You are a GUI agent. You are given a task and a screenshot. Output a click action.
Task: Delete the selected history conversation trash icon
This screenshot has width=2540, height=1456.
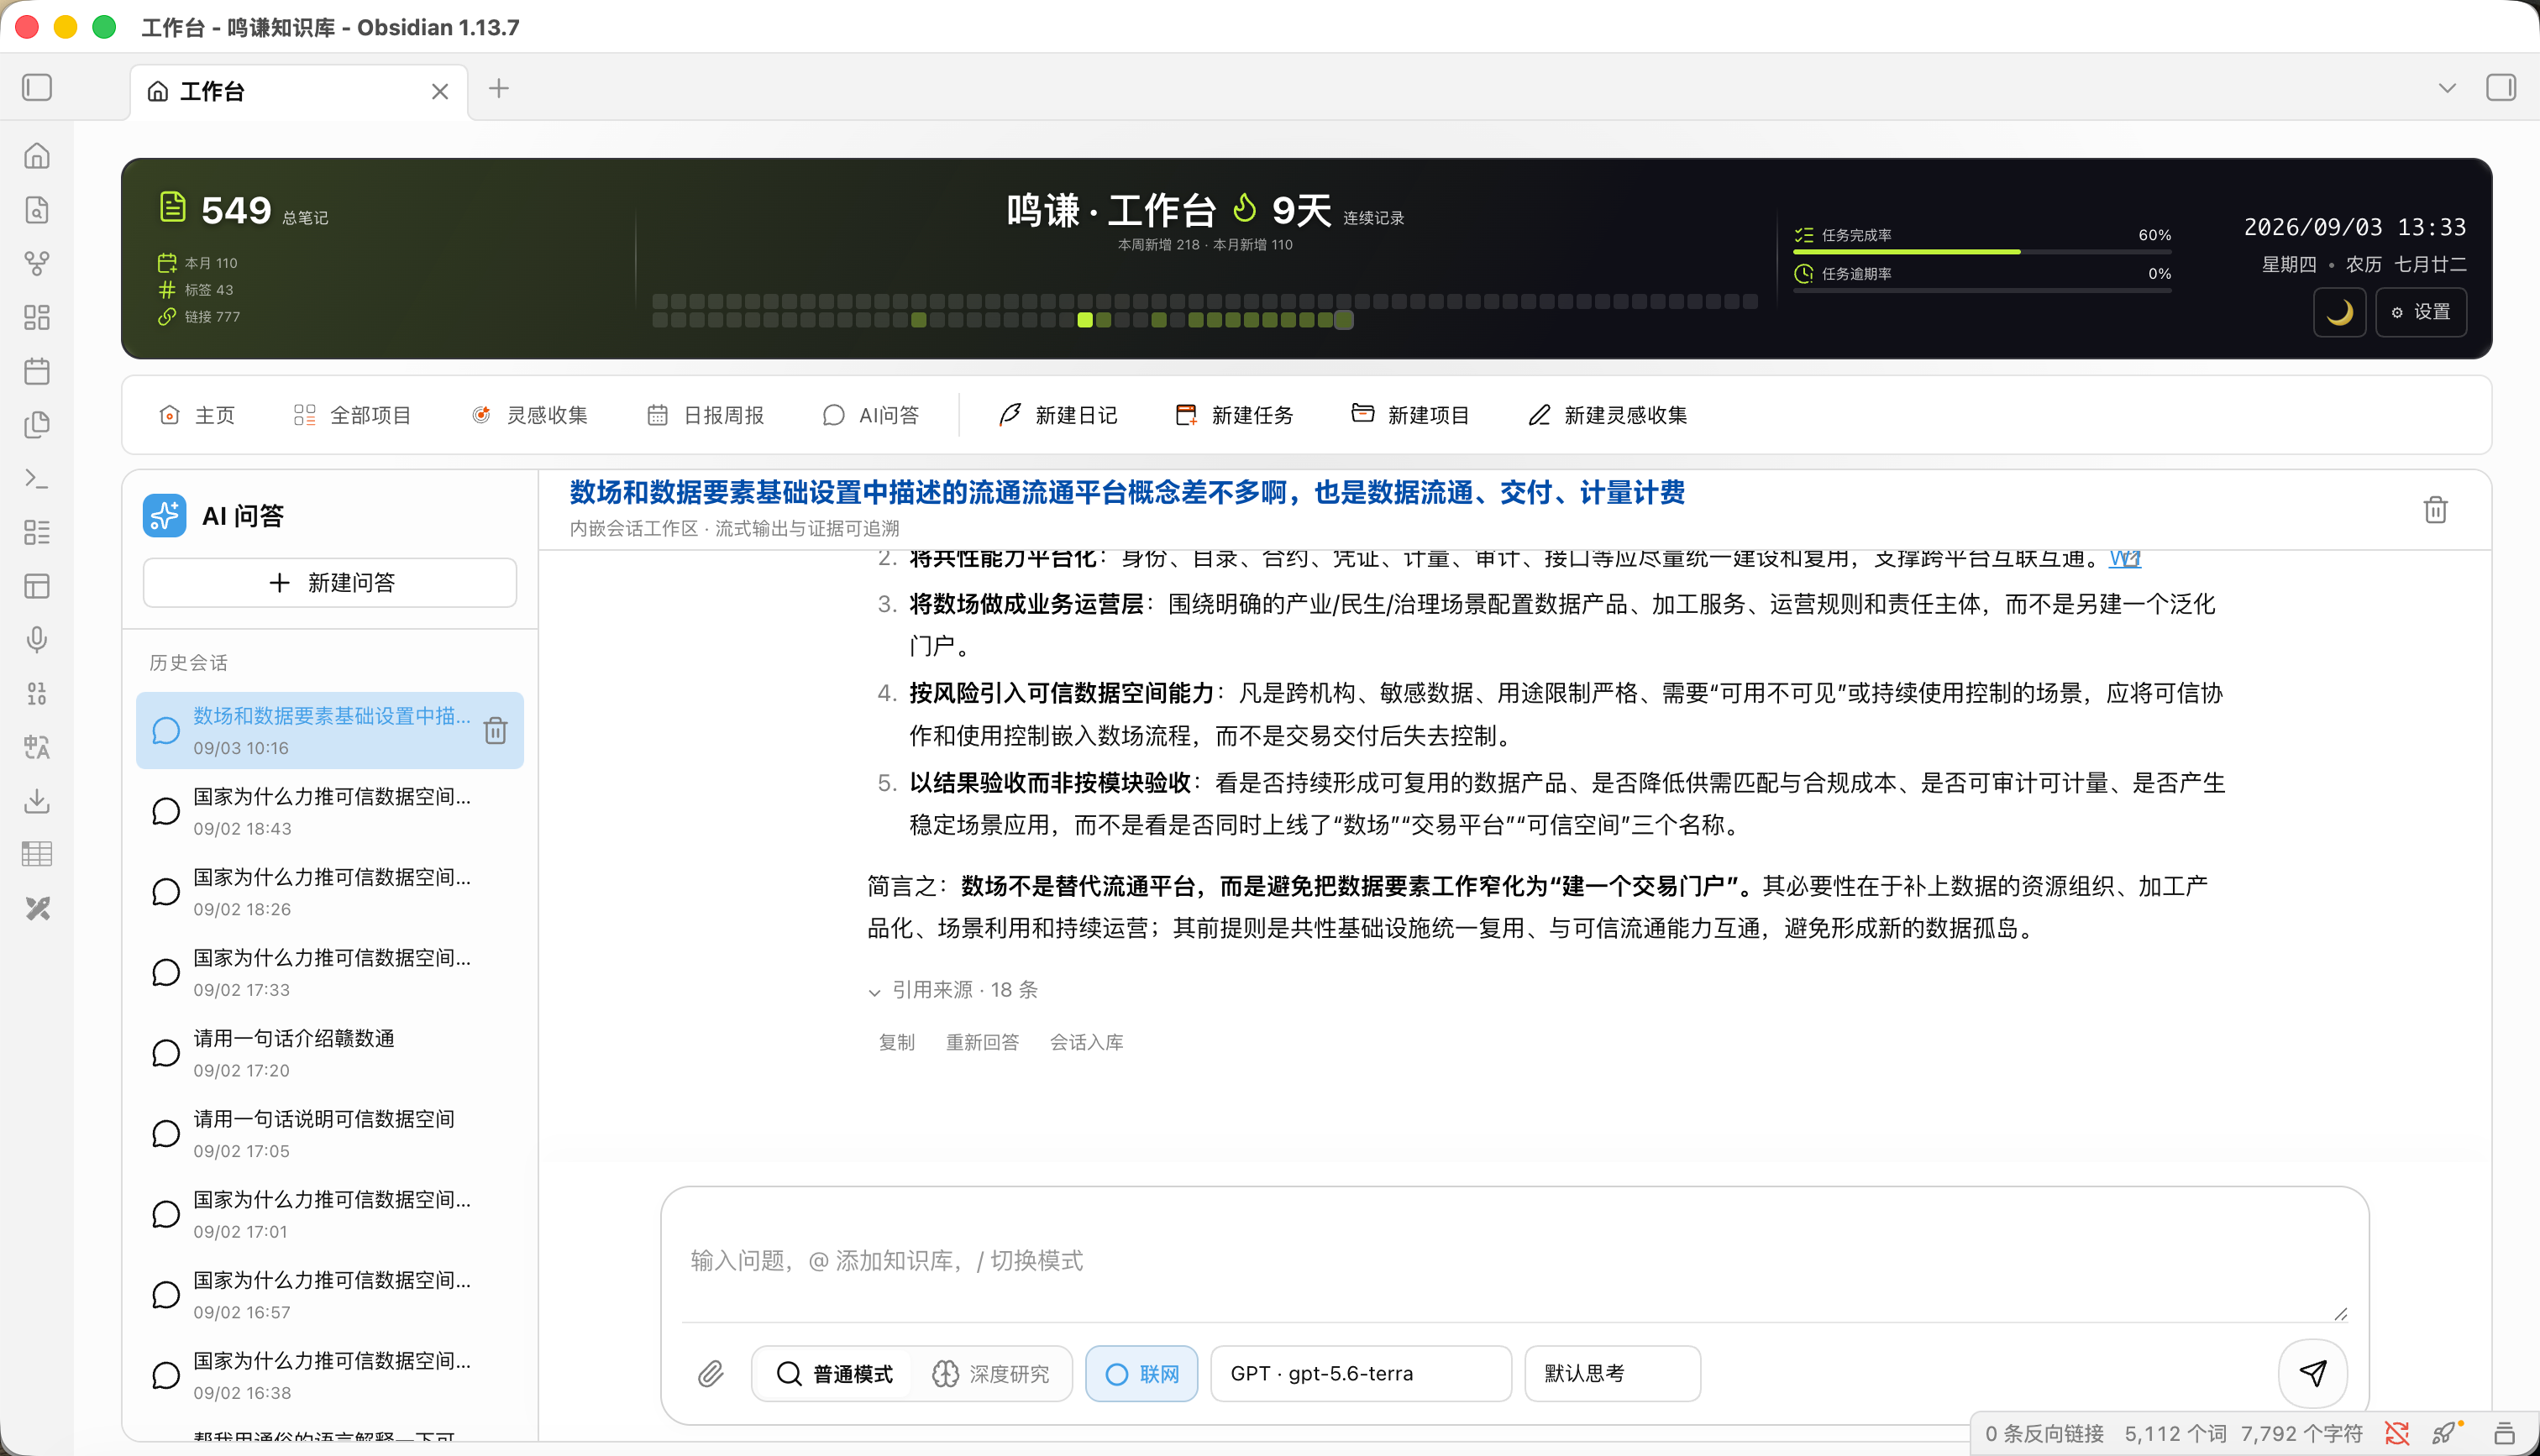[x=496, y=731]
